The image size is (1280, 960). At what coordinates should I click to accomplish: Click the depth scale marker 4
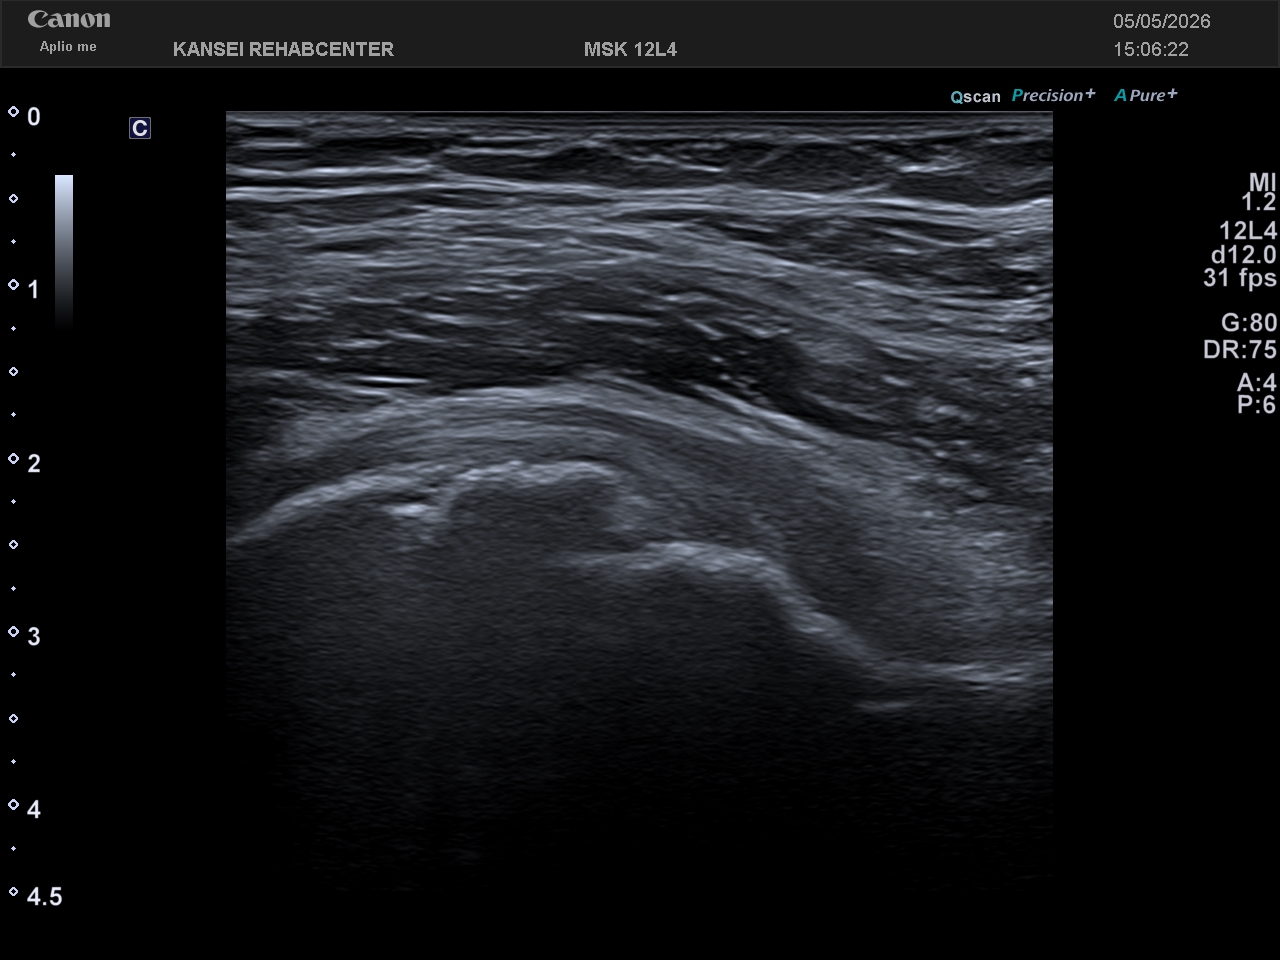point(33,809)
